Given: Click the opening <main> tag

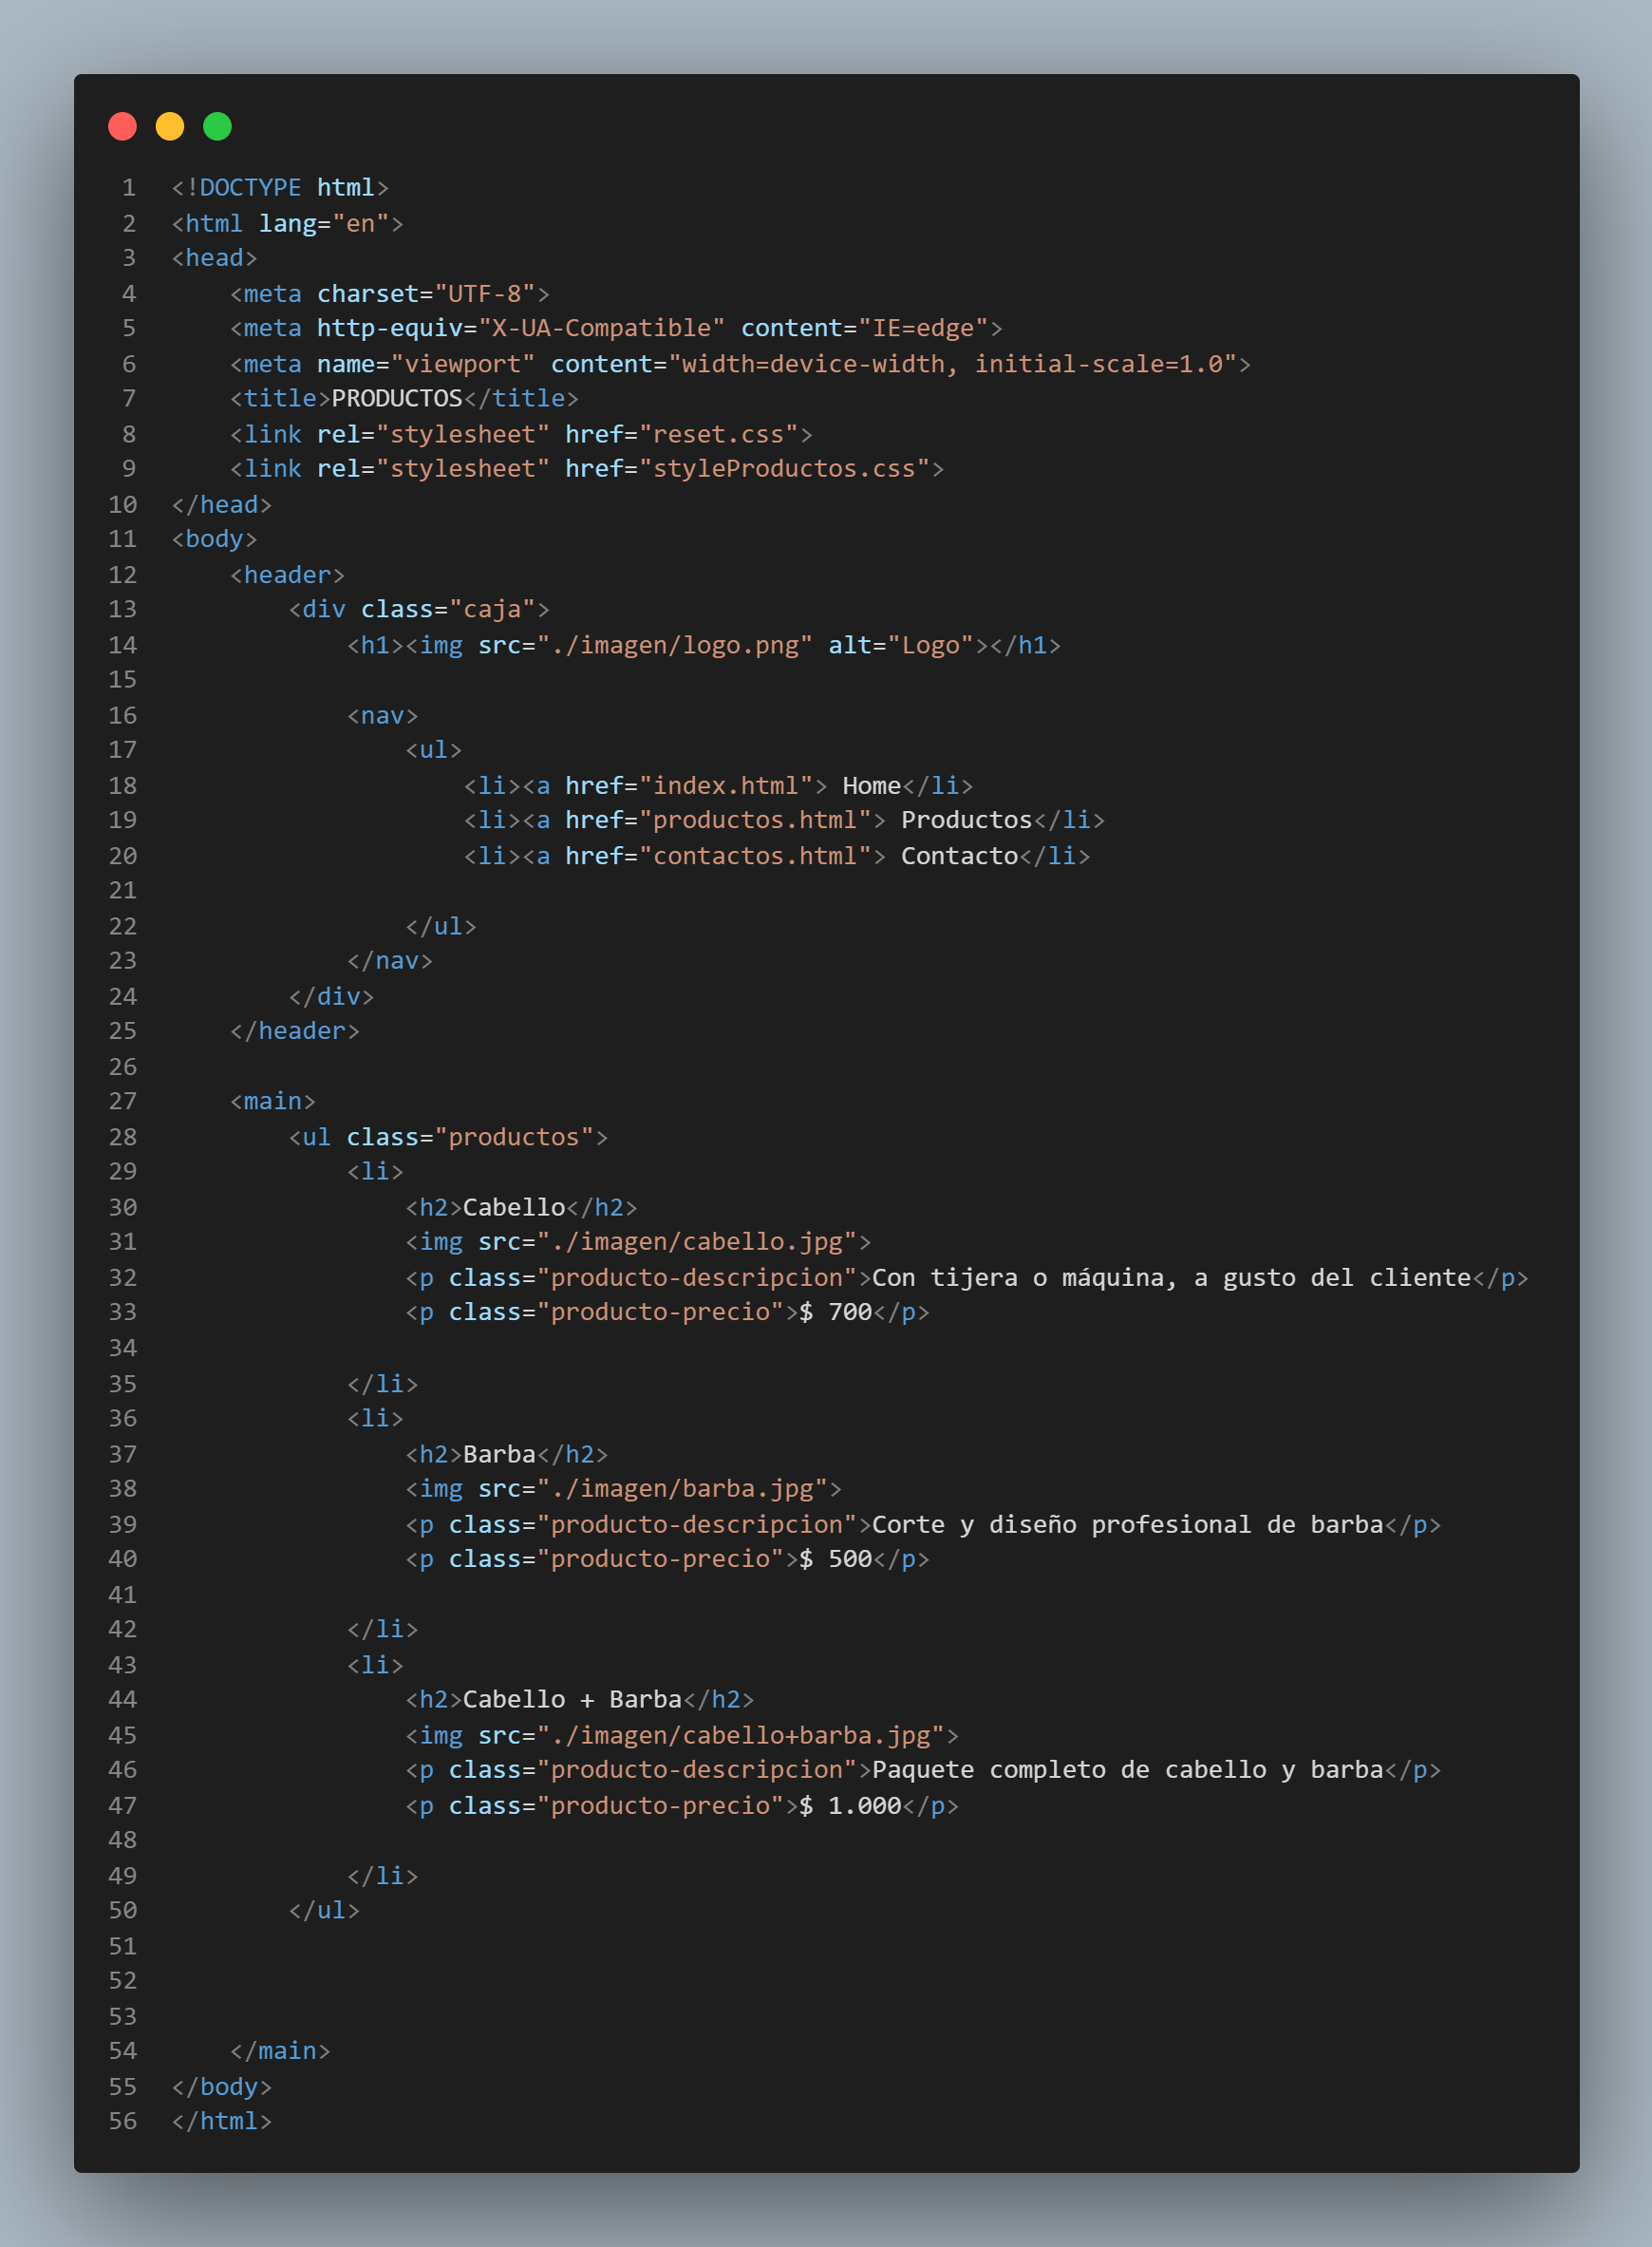Looking at the screenshot, I should click(273, 1101).
